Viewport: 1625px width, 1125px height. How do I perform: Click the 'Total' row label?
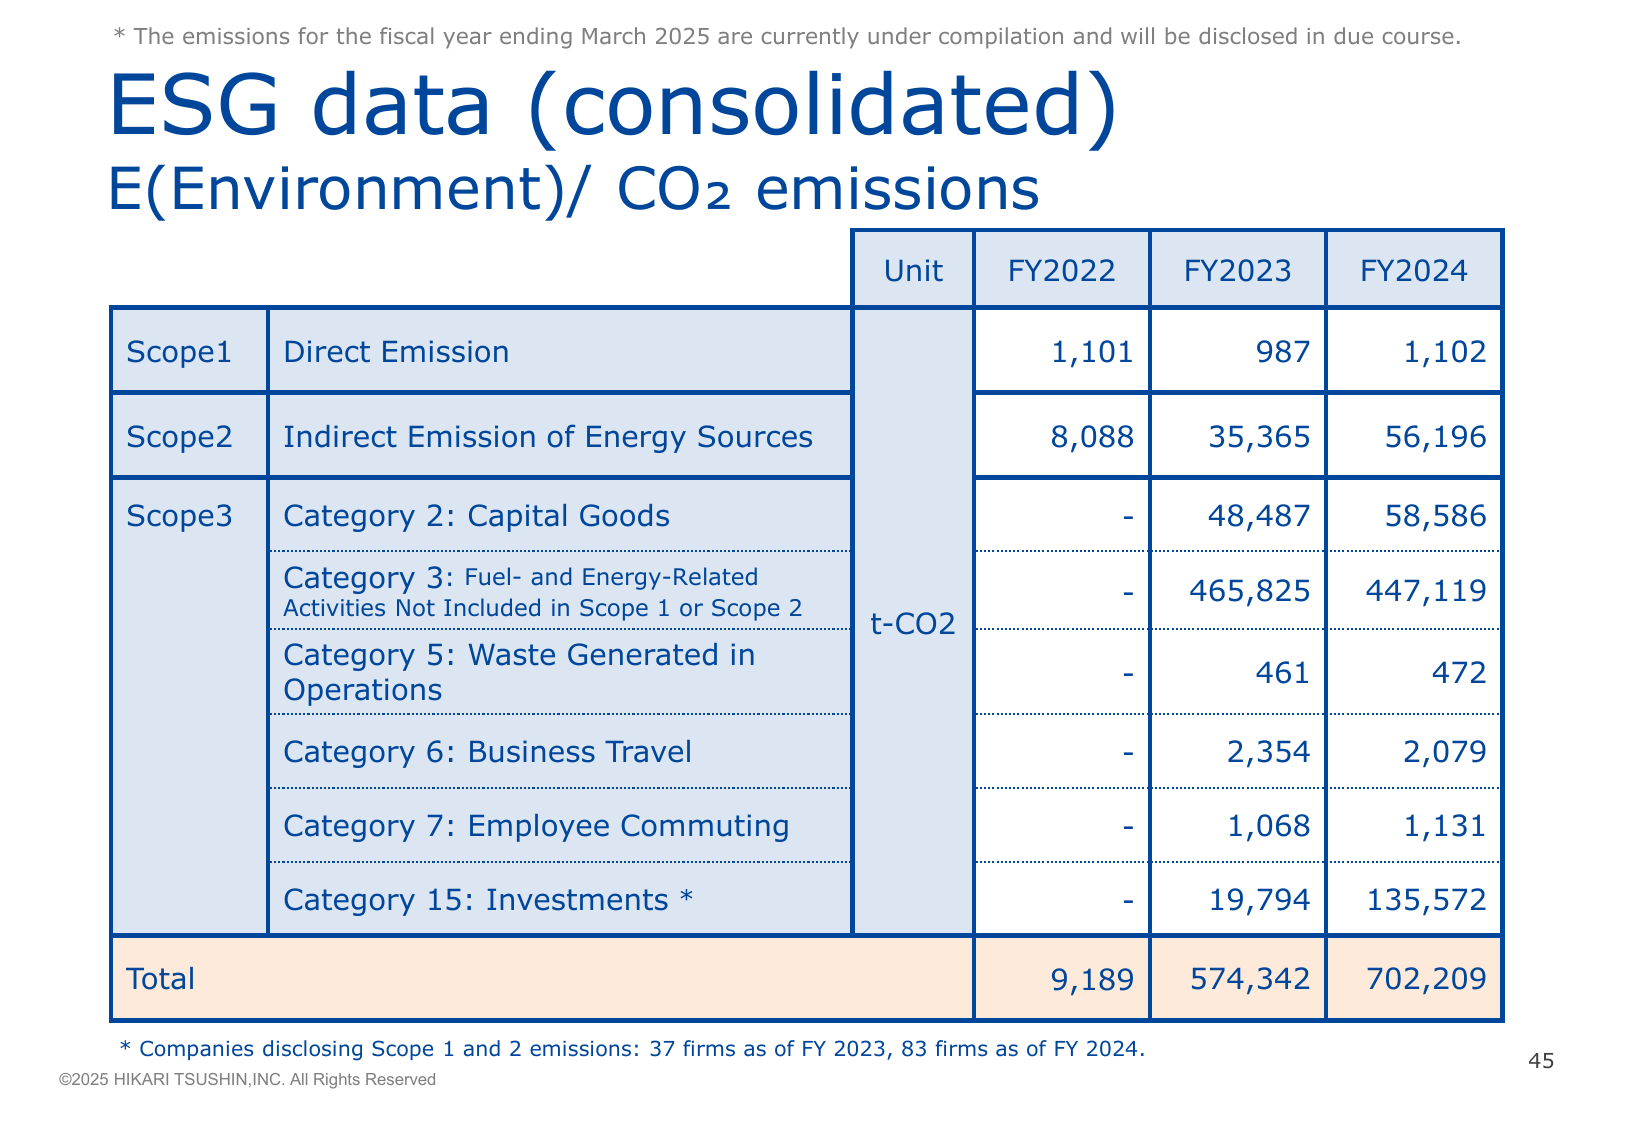(161, 979)
